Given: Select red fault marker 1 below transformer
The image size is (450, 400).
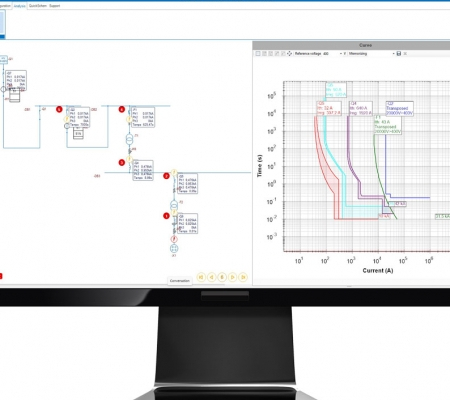Looking at the screenshot, I should point(166,216).
